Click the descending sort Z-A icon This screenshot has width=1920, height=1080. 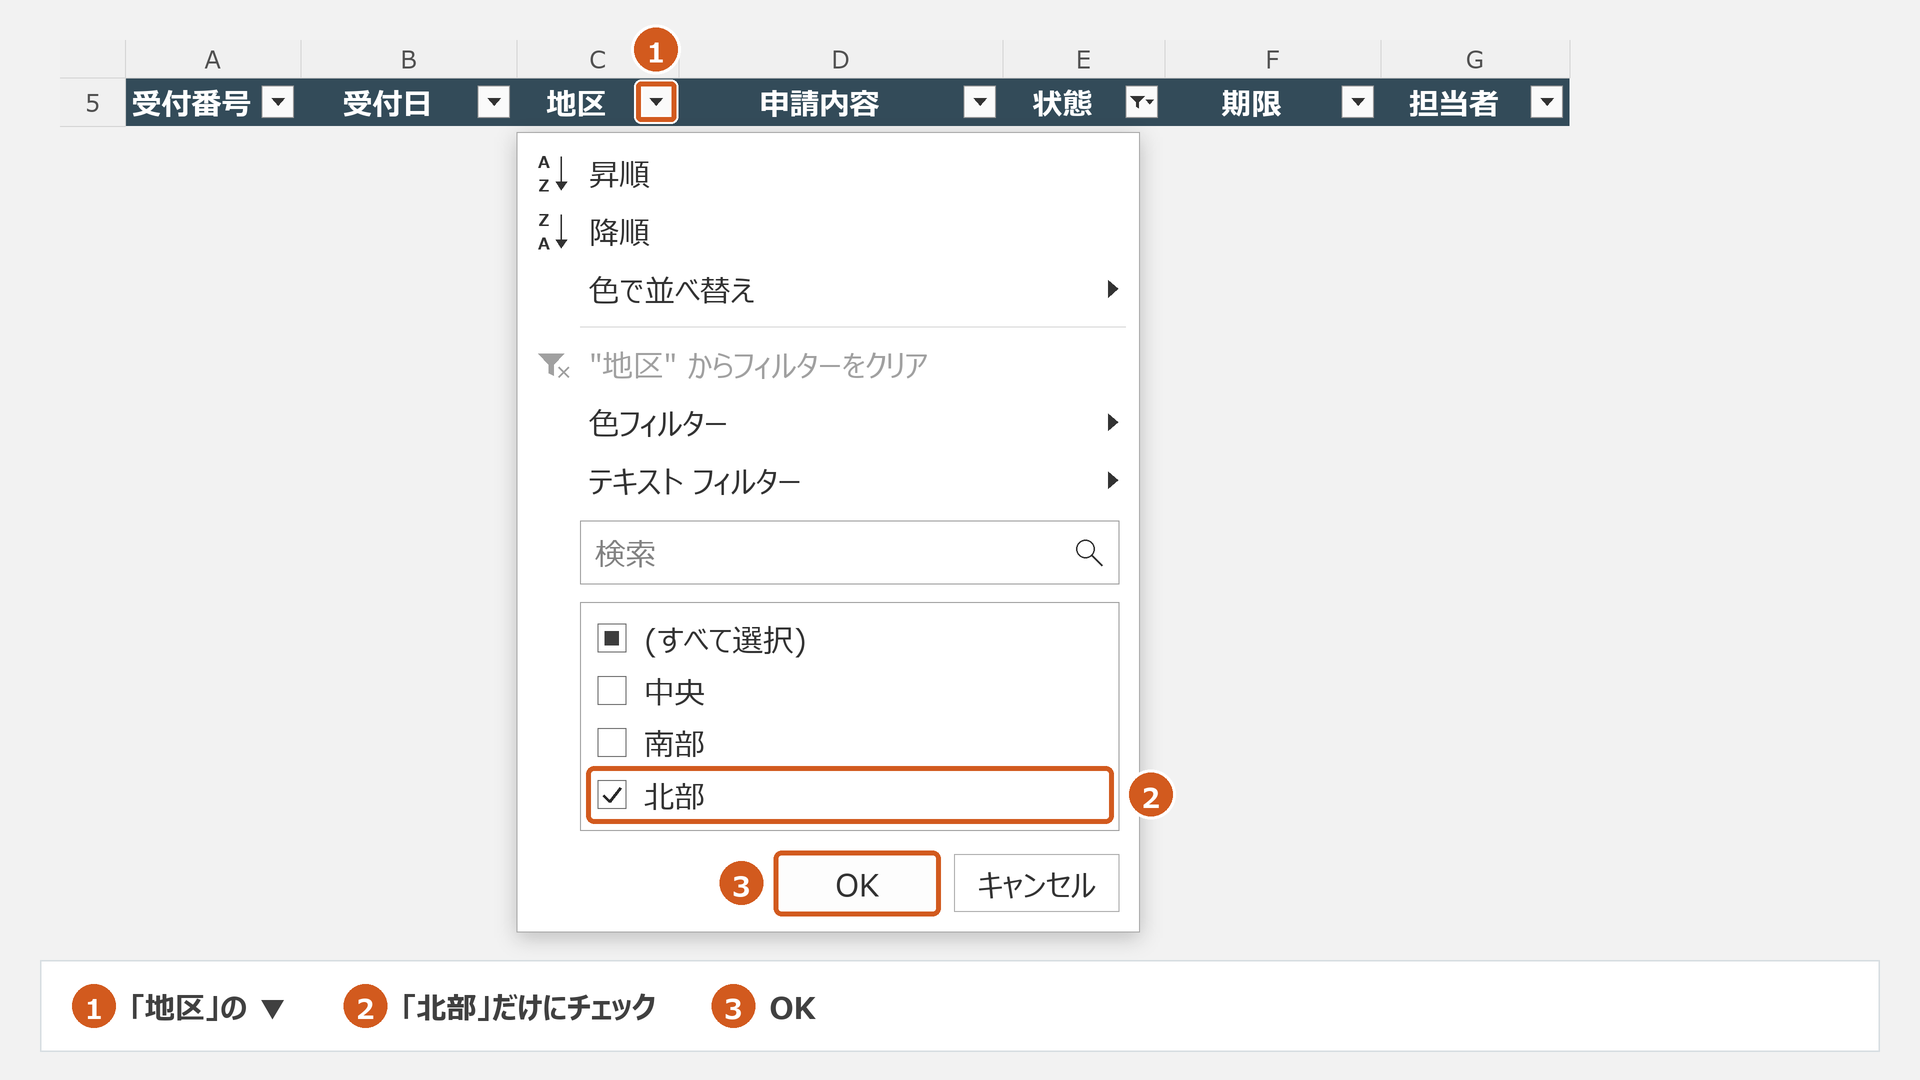pos(553,232)
